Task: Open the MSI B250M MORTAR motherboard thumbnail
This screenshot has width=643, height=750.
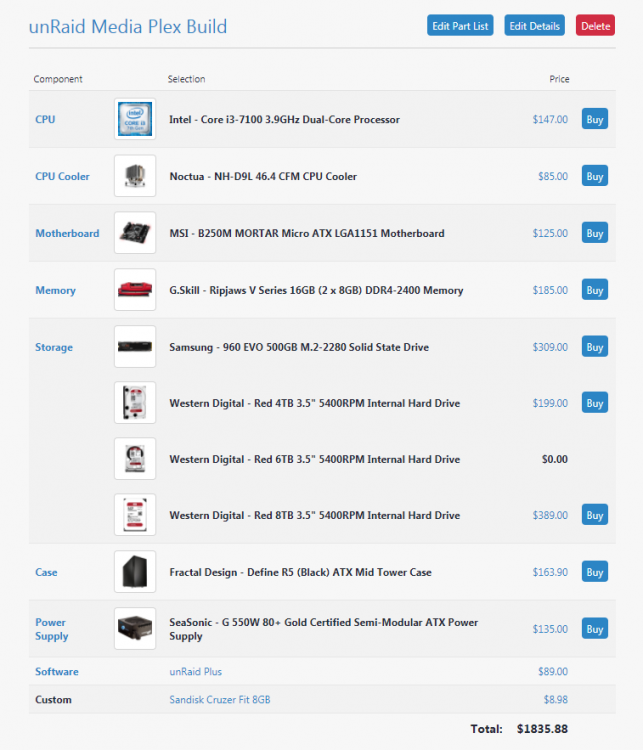Action: (x=135, y=233)
